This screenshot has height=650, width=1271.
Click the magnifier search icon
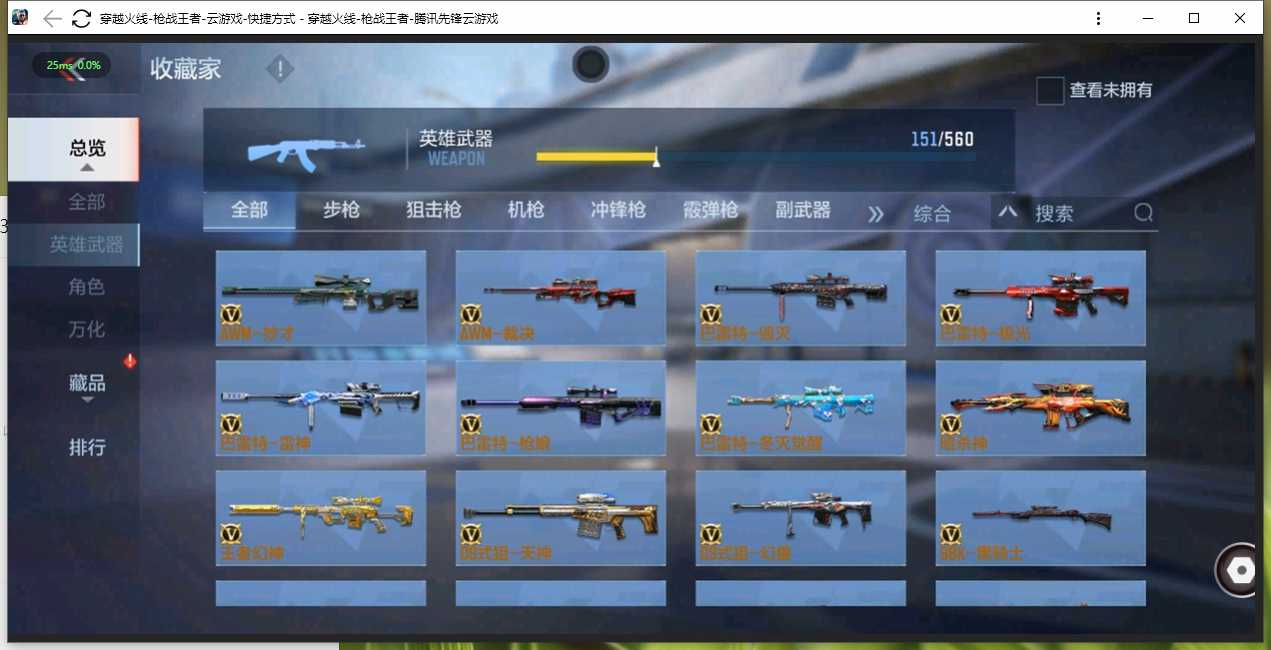[x=1143, y=213]
